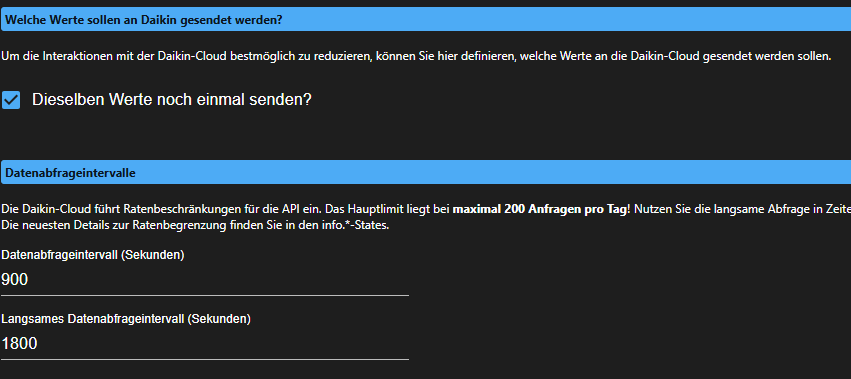Click the Langsames Datenabfrageintervall (Sekunden) field label
The image size is (851, 379).
coord(126,319)
